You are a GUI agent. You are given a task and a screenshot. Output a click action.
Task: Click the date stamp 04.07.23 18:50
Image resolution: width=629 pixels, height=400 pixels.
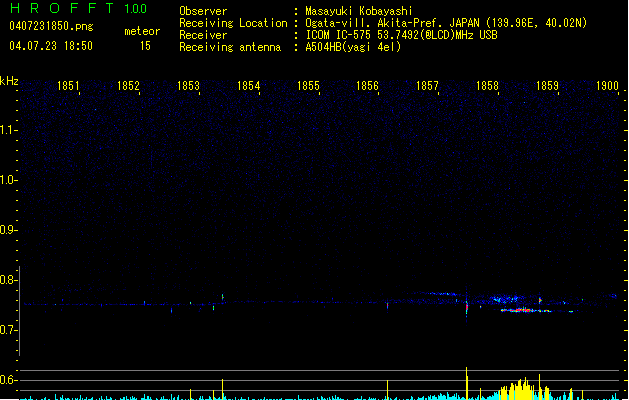click(51, 46)
